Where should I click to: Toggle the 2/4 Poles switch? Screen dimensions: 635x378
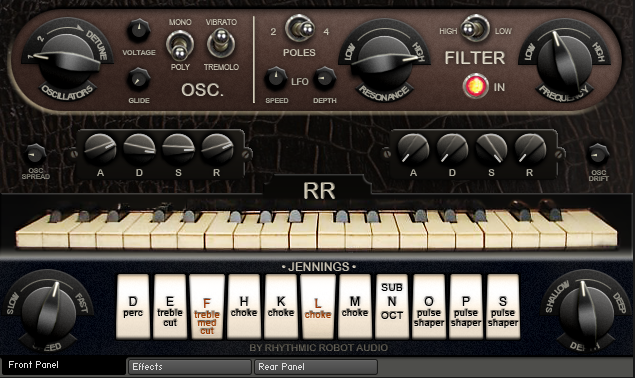tap(300, 28)
